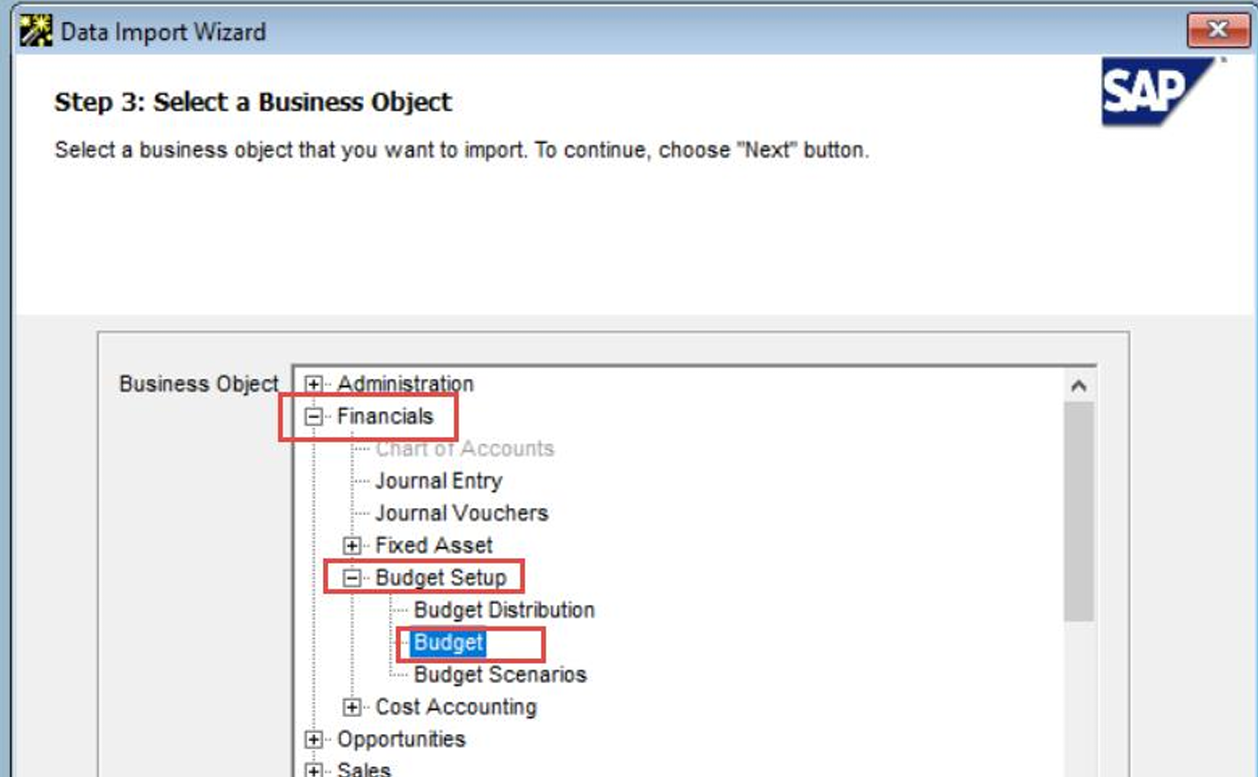Select the Administration tree item

(x=405, y=384)
